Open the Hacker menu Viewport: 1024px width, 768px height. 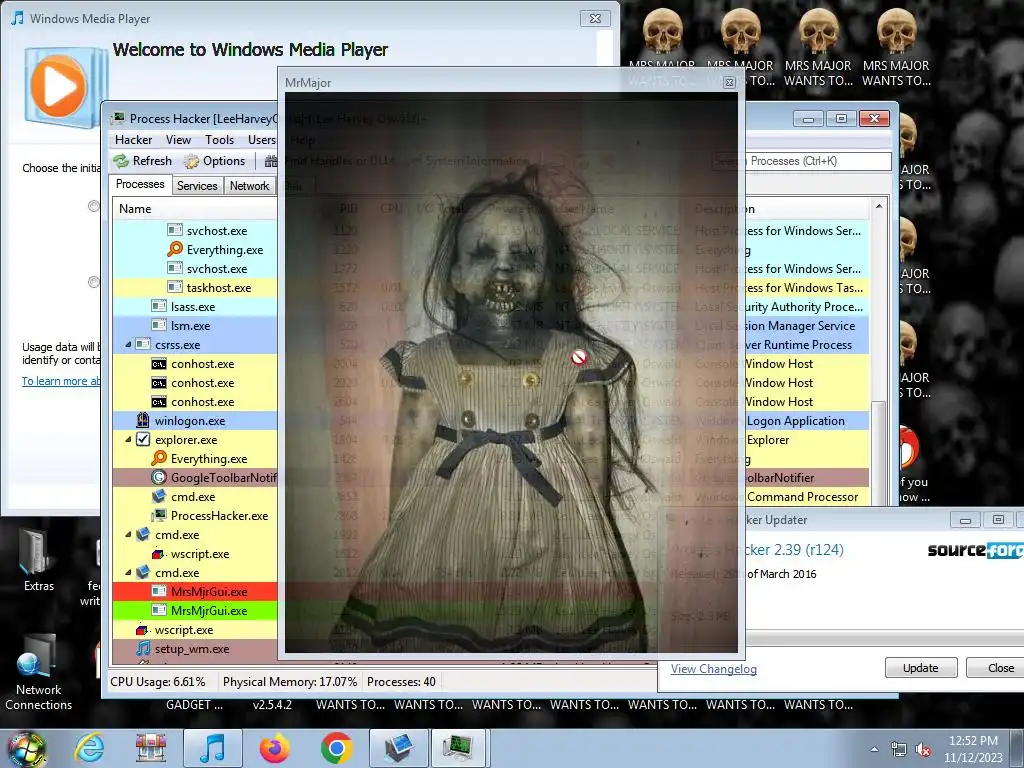[133, 140]
